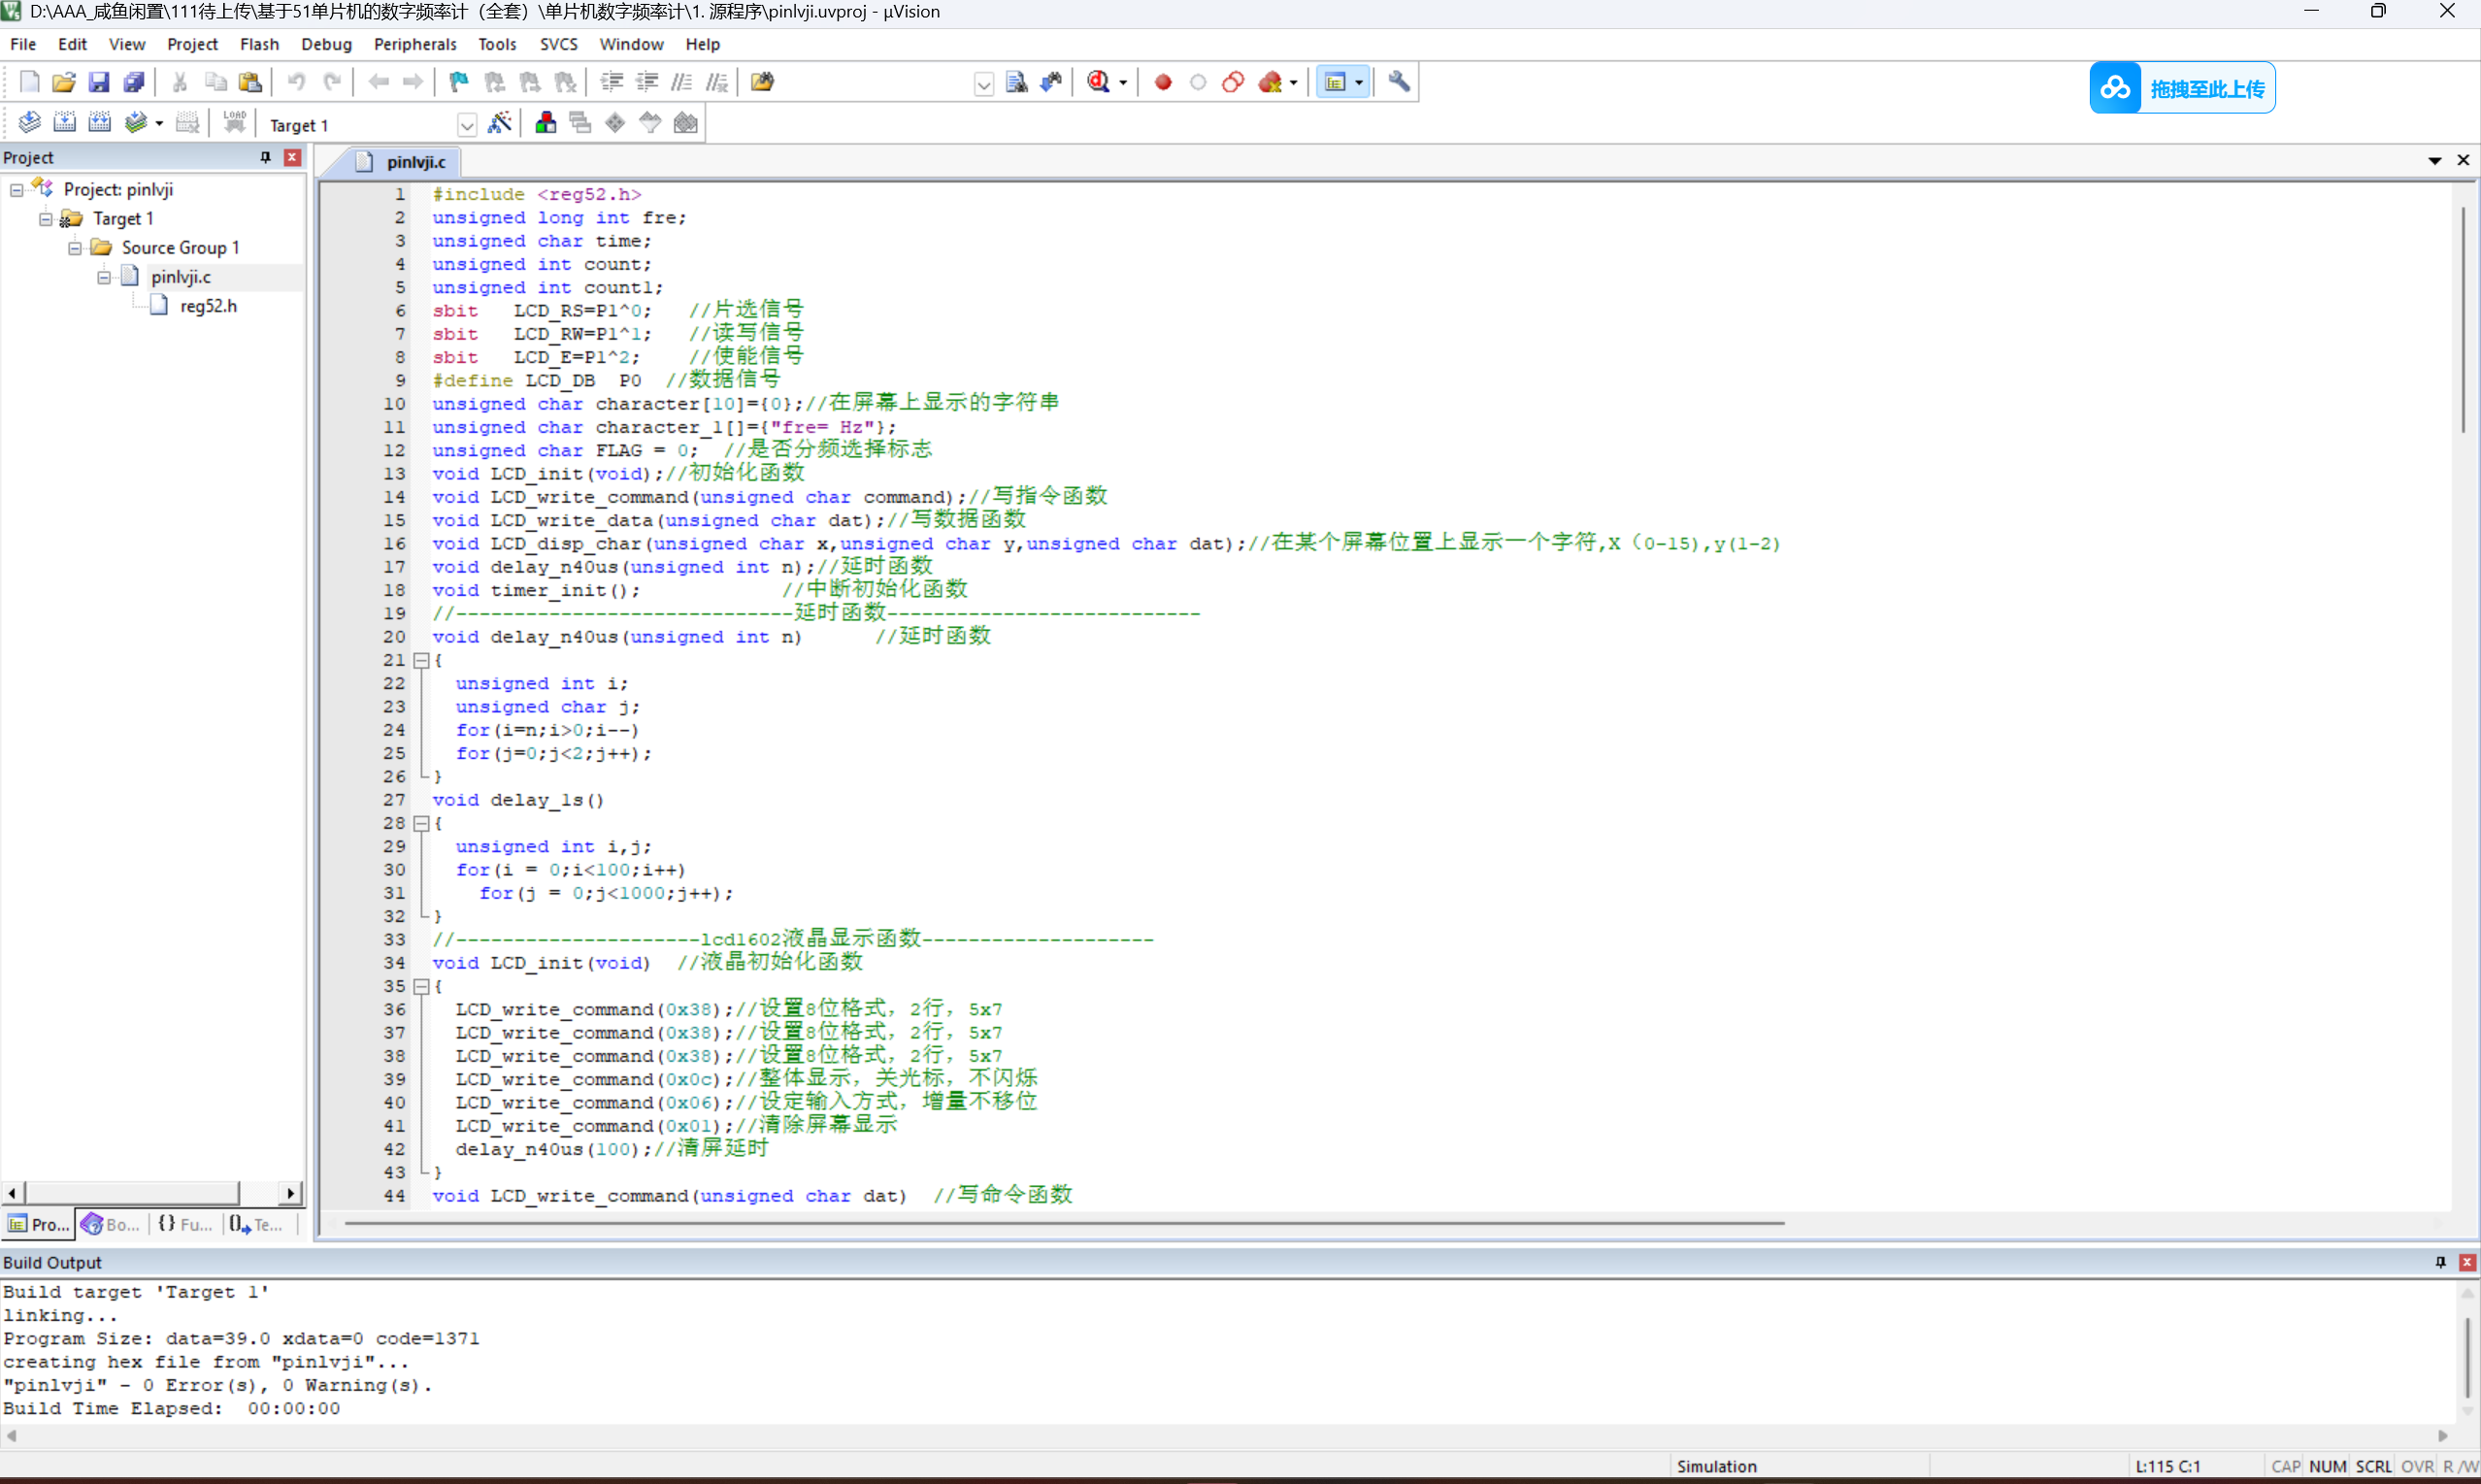
Task: Select reg52.h in the project tree
Action: (208, 306)
